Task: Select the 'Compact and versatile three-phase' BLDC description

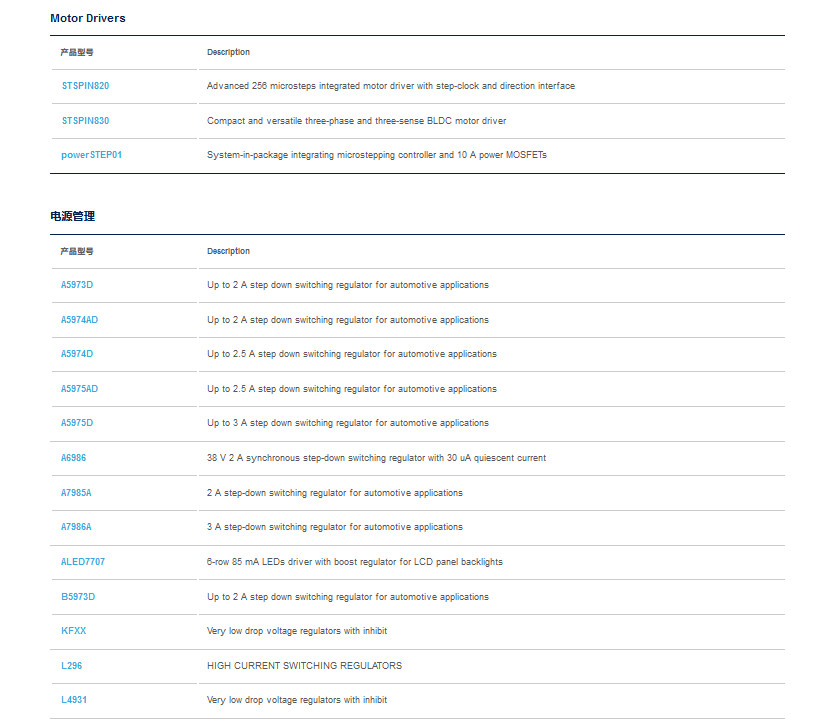Action: point(357,121)
